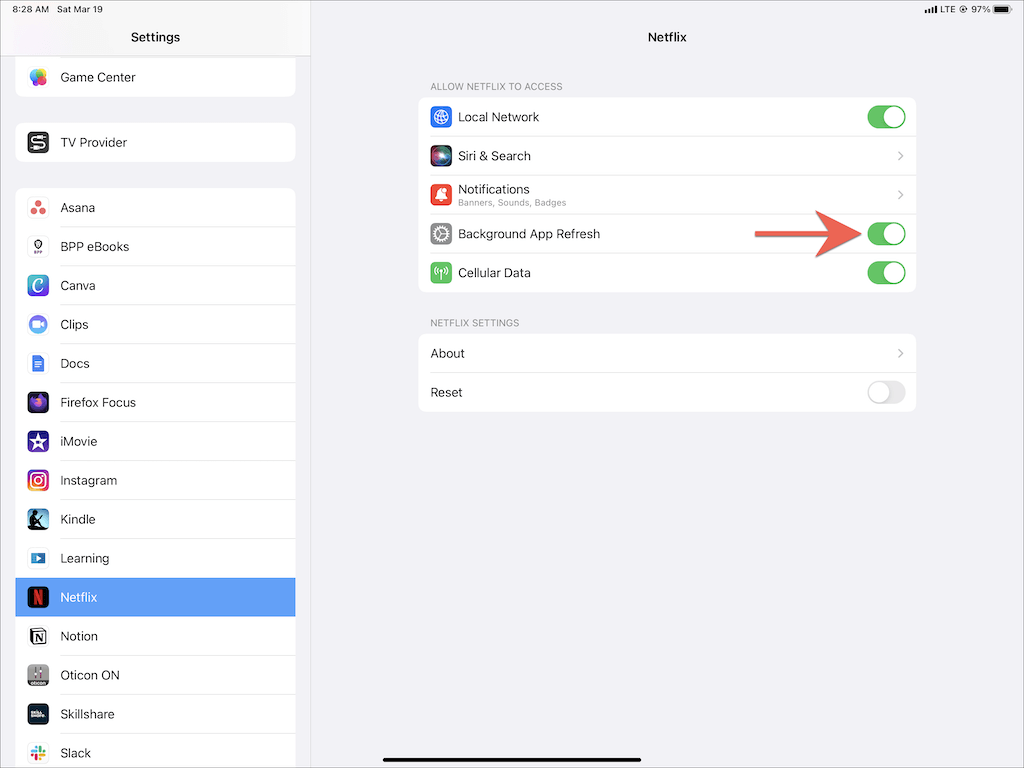Open Kindle settings row
The image size is (1024, 768).
point(155,519)
